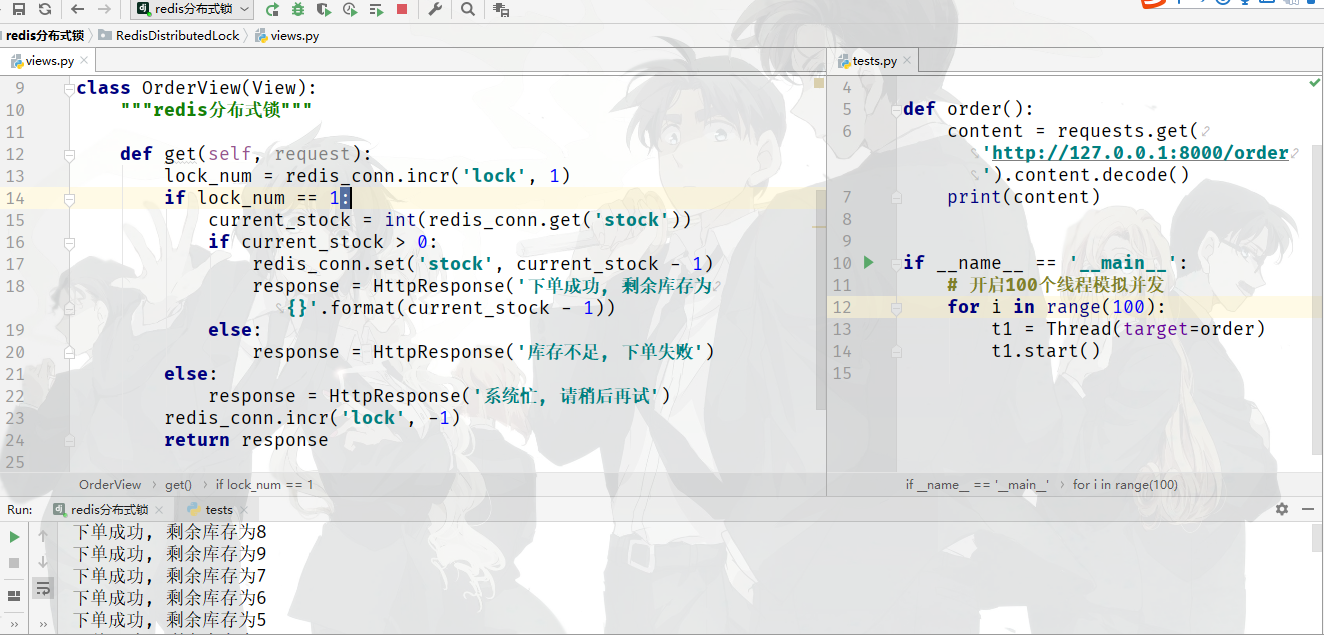
Task: Close the views.py editor tab
Action: pos(86,61)
